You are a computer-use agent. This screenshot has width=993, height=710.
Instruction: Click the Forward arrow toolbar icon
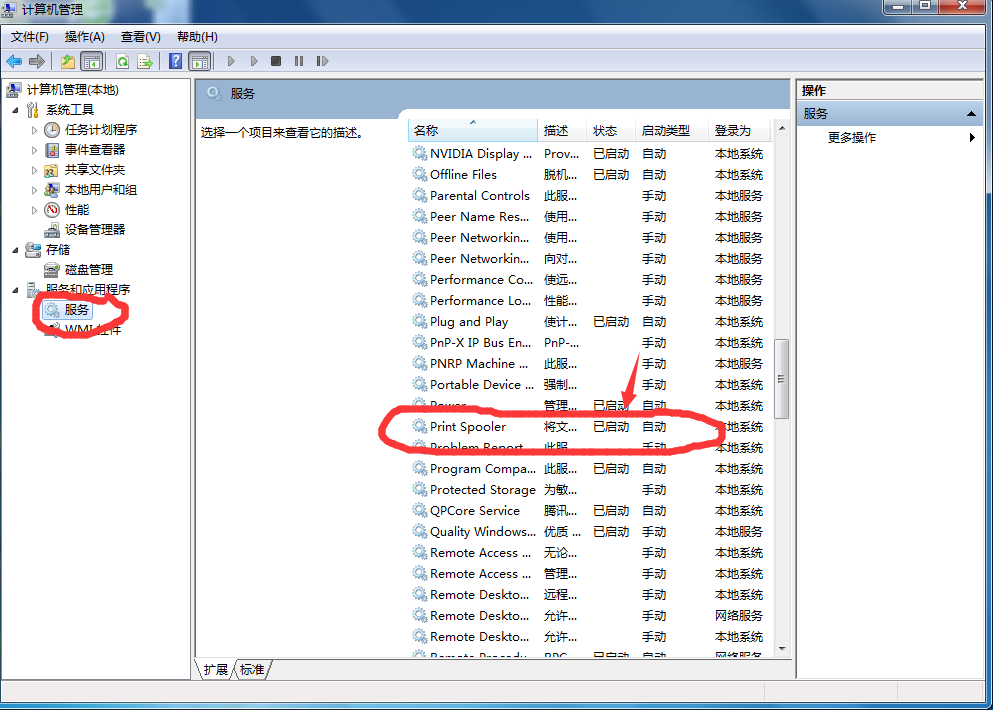37,61
